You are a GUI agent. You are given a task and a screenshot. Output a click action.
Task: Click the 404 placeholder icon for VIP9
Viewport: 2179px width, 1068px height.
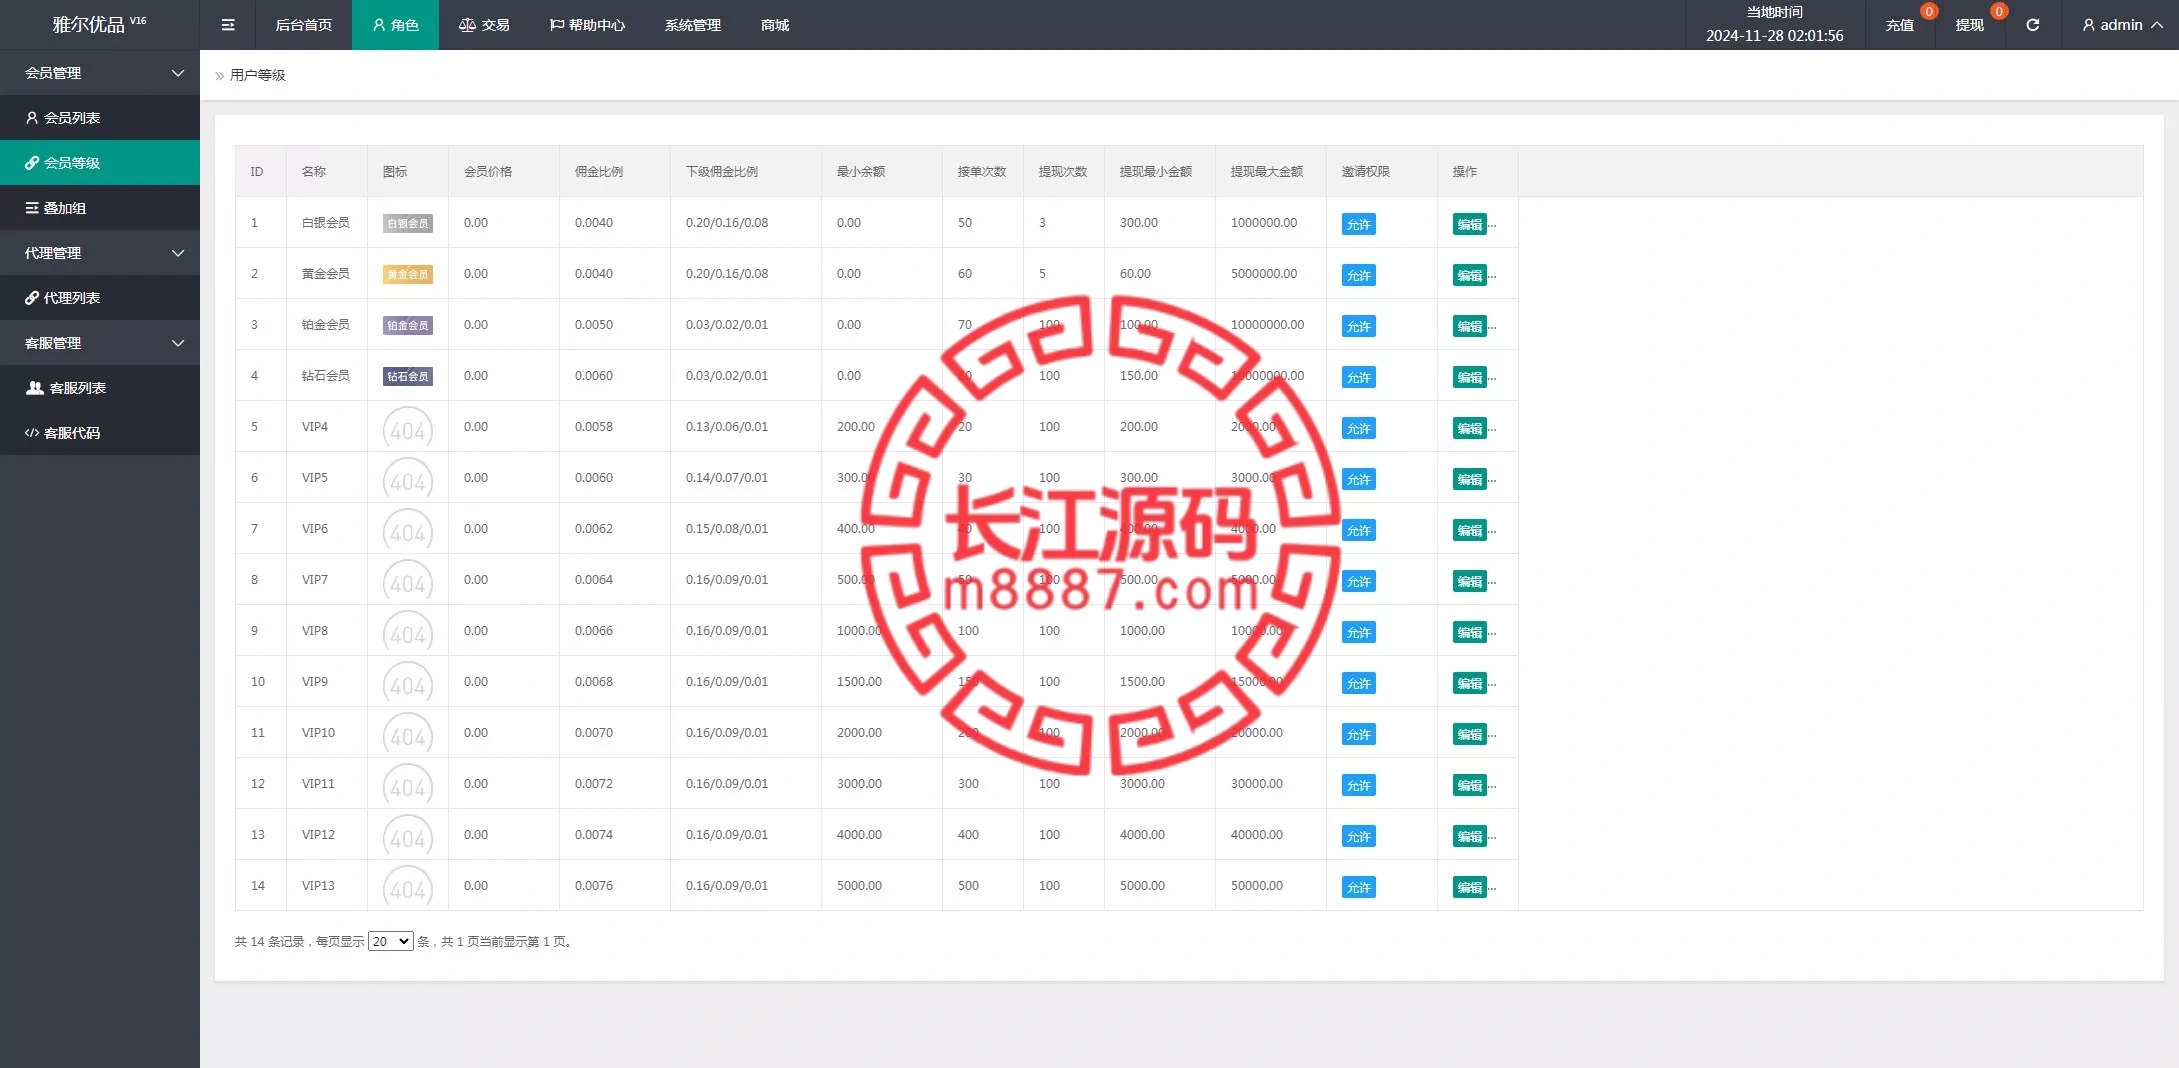[408, 682]
